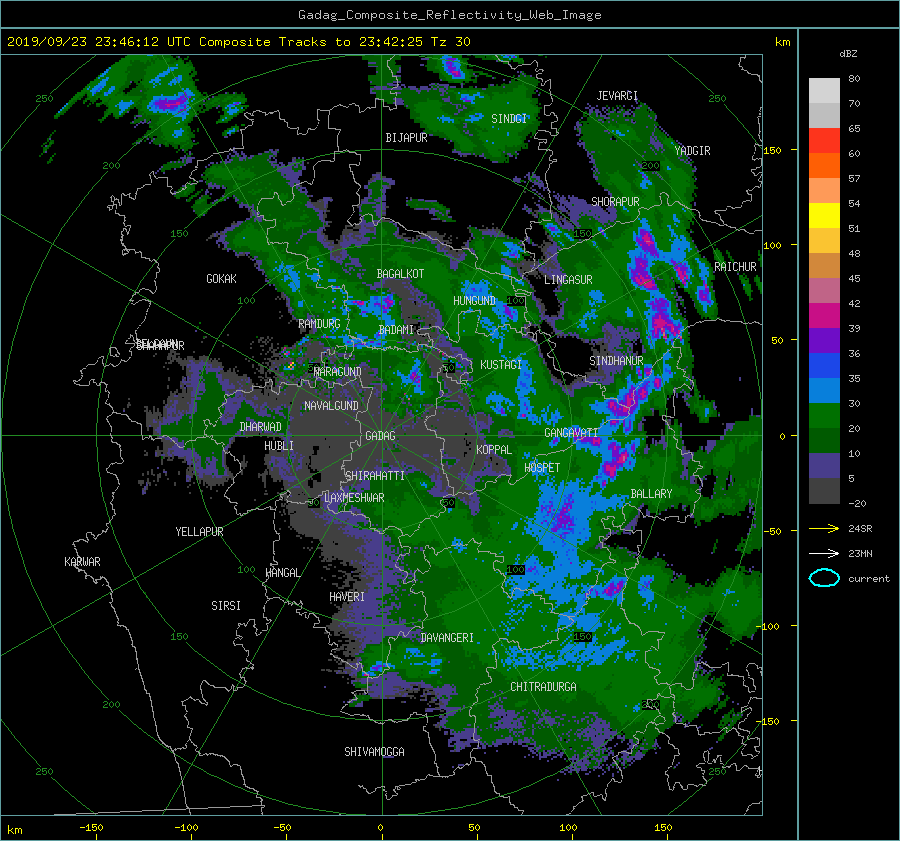This screenshot has width=900, height=841.
Task: Click the BAGALKOT city label
Action: [400, 274]
